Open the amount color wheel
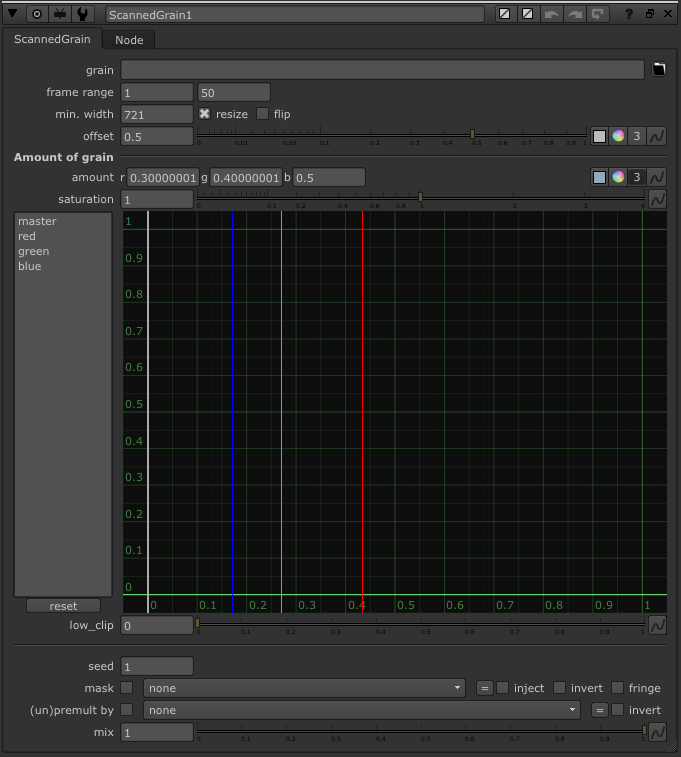Viewport: 681px width, 757px height. 618,177
